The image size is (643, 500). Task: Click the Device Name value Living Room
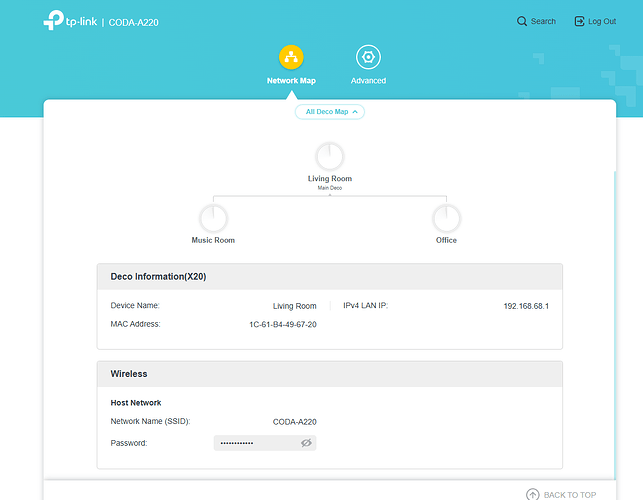tap(294, 306)
